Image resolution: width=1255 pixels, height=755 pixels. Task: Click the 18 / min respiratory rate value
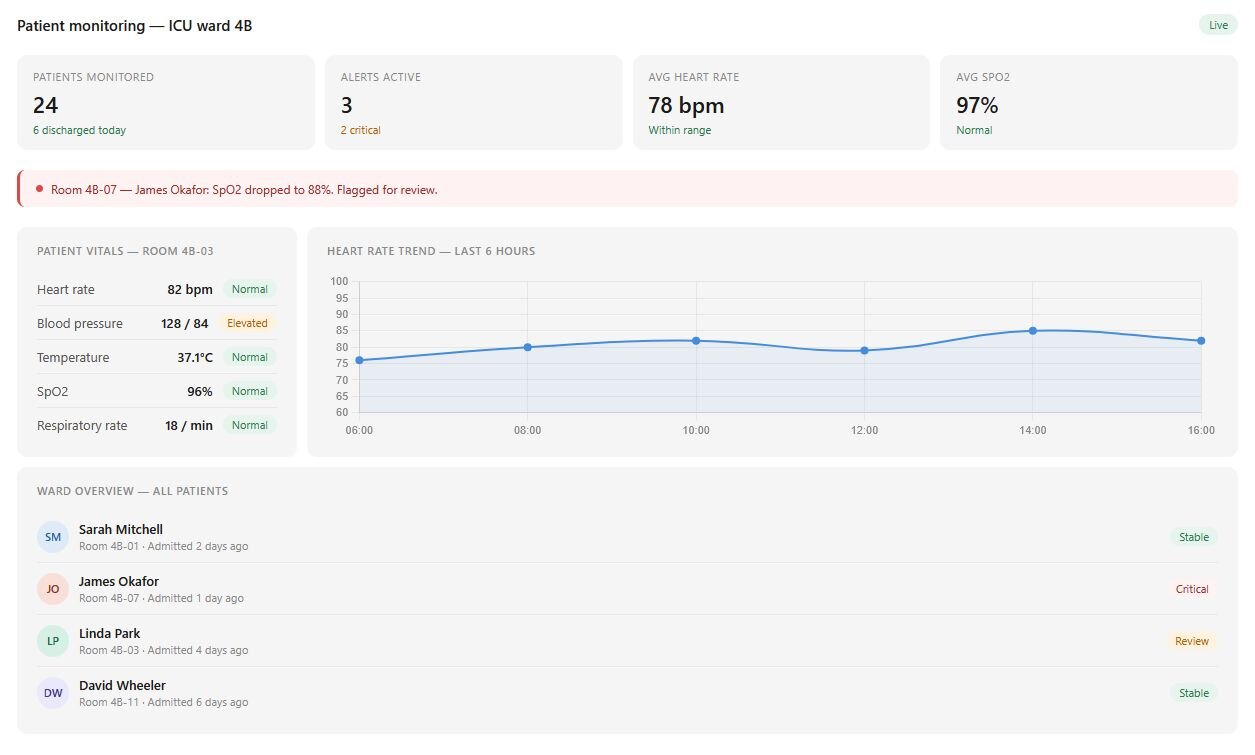[x=189, y=425]
